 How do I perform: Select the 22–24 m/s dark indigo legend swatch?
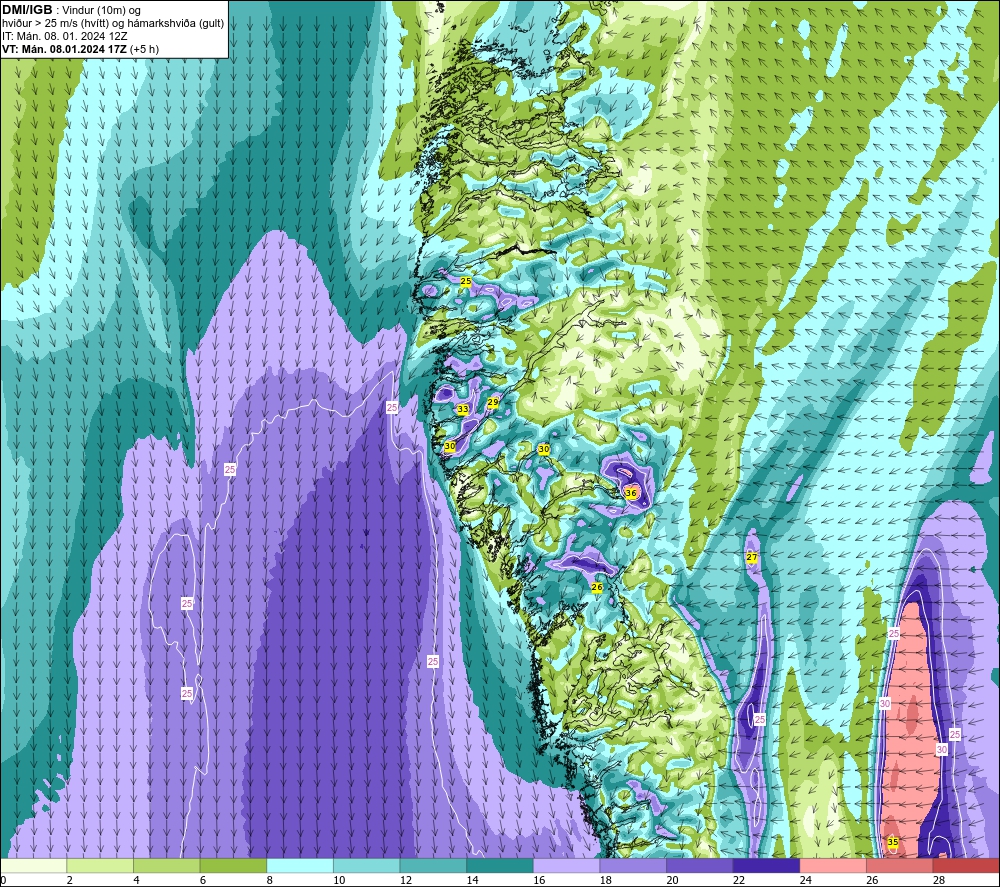(766, 865)
